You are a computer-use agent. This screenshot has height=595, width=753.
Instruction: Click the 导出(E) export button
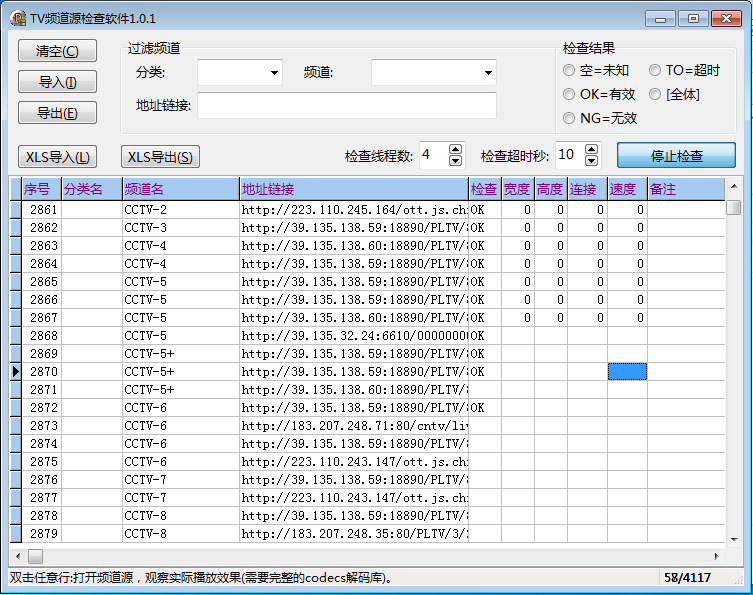pos(57,113)
